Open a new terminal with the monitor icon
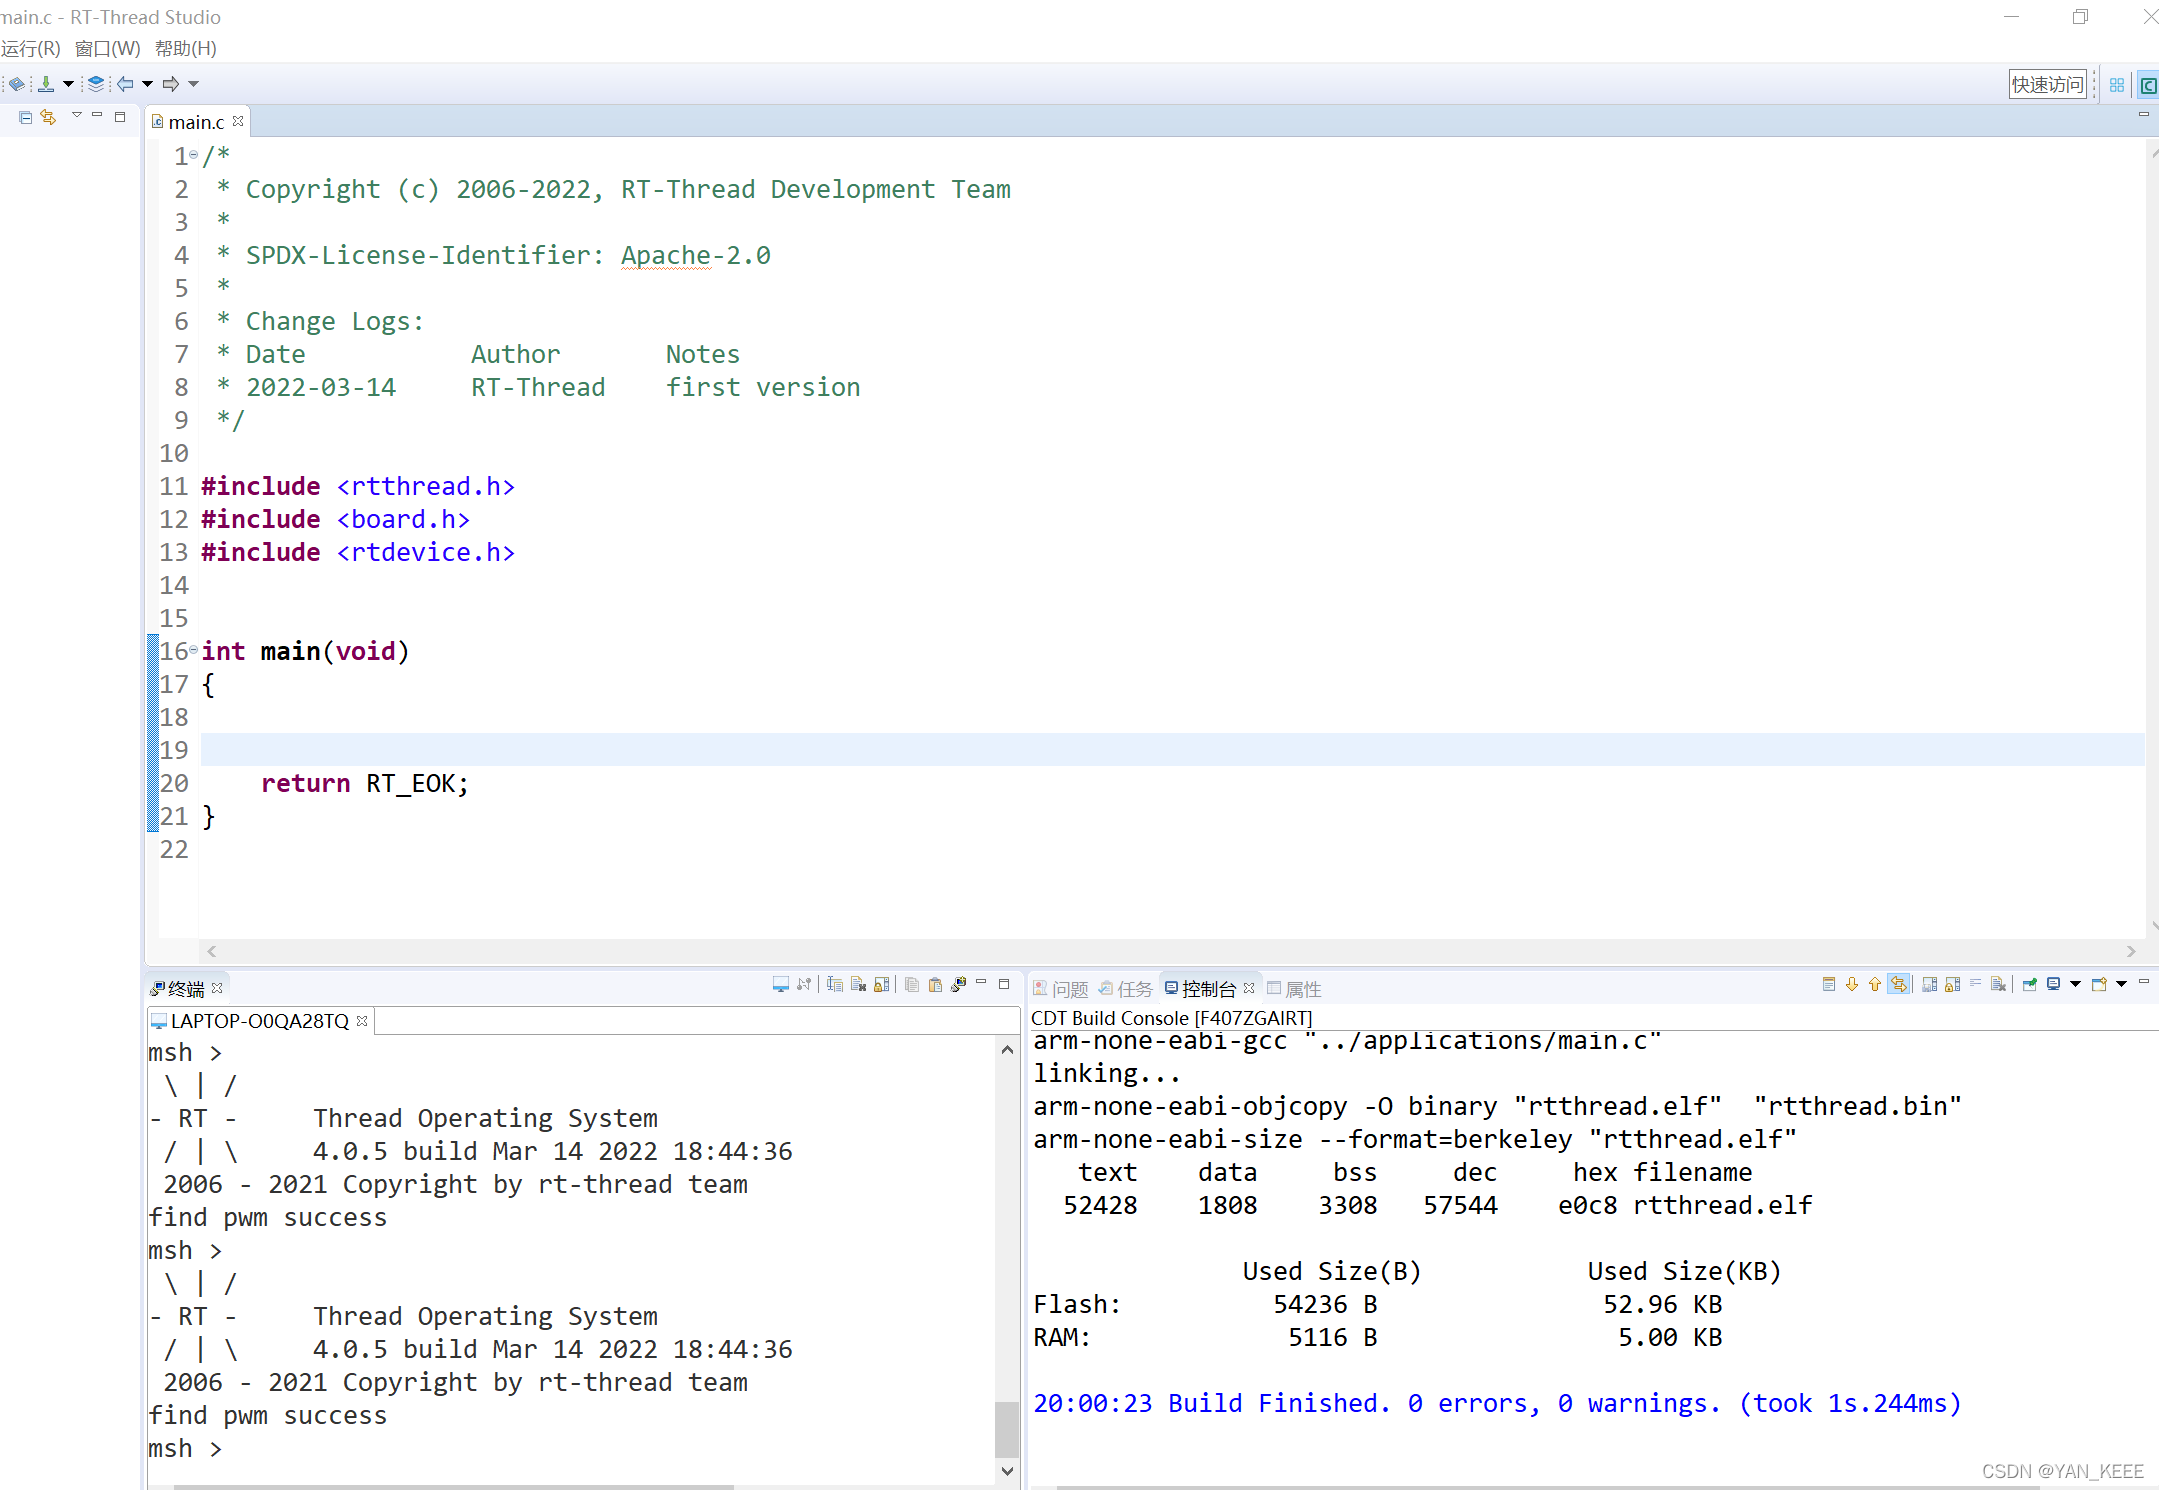2159x1490 pixels. click(x=781, y=984)
